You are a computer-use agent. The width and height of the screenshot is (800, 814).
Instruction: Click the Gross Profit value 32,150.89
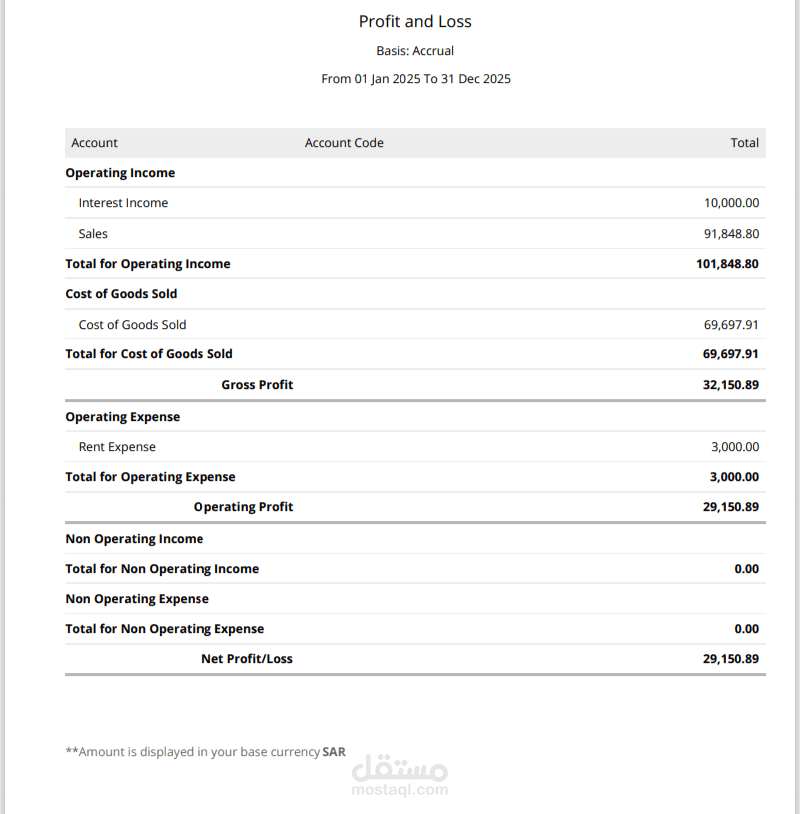pyautogui.click(x=730, y=385)
